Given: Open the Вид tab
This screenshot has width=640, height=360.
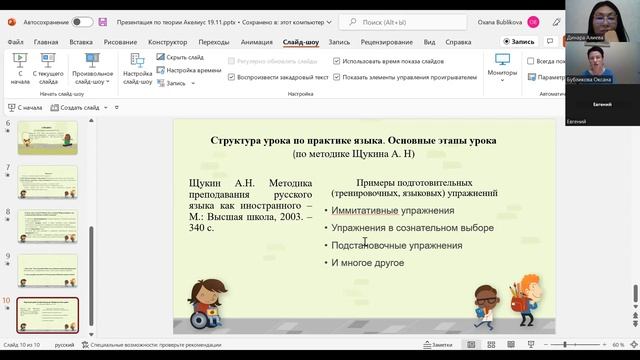Looking at the screenshot, I should coord(429,42).
